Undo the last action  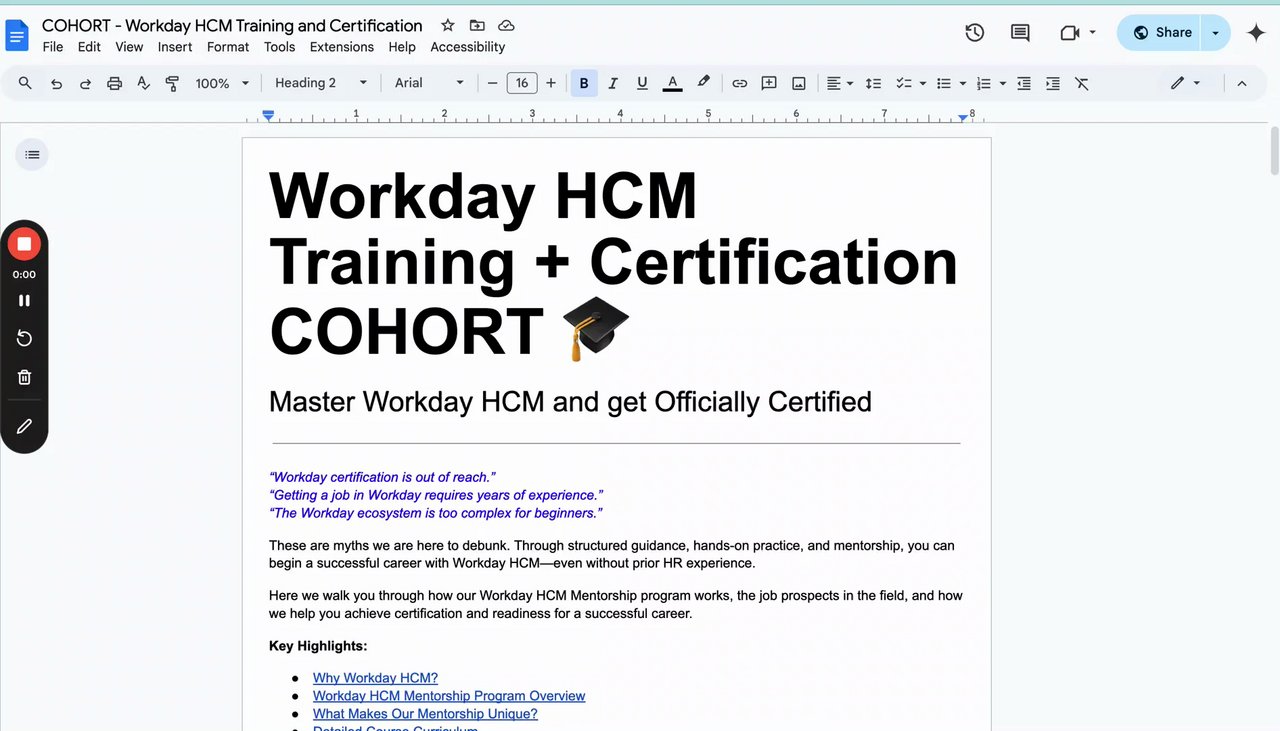tap(56, 83)
